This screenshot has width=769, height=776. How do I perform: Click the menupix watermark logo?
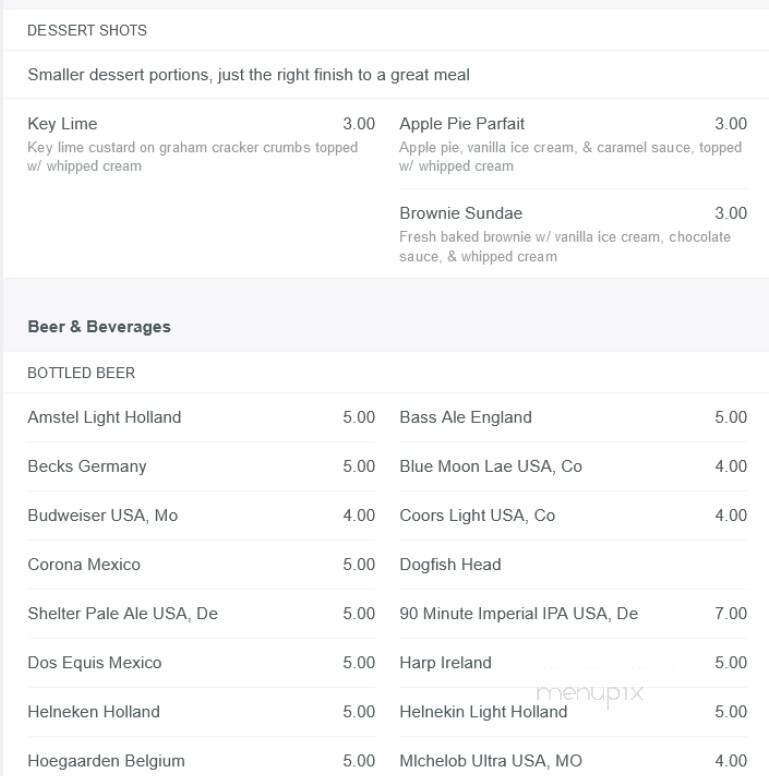[x=589, y=692]
